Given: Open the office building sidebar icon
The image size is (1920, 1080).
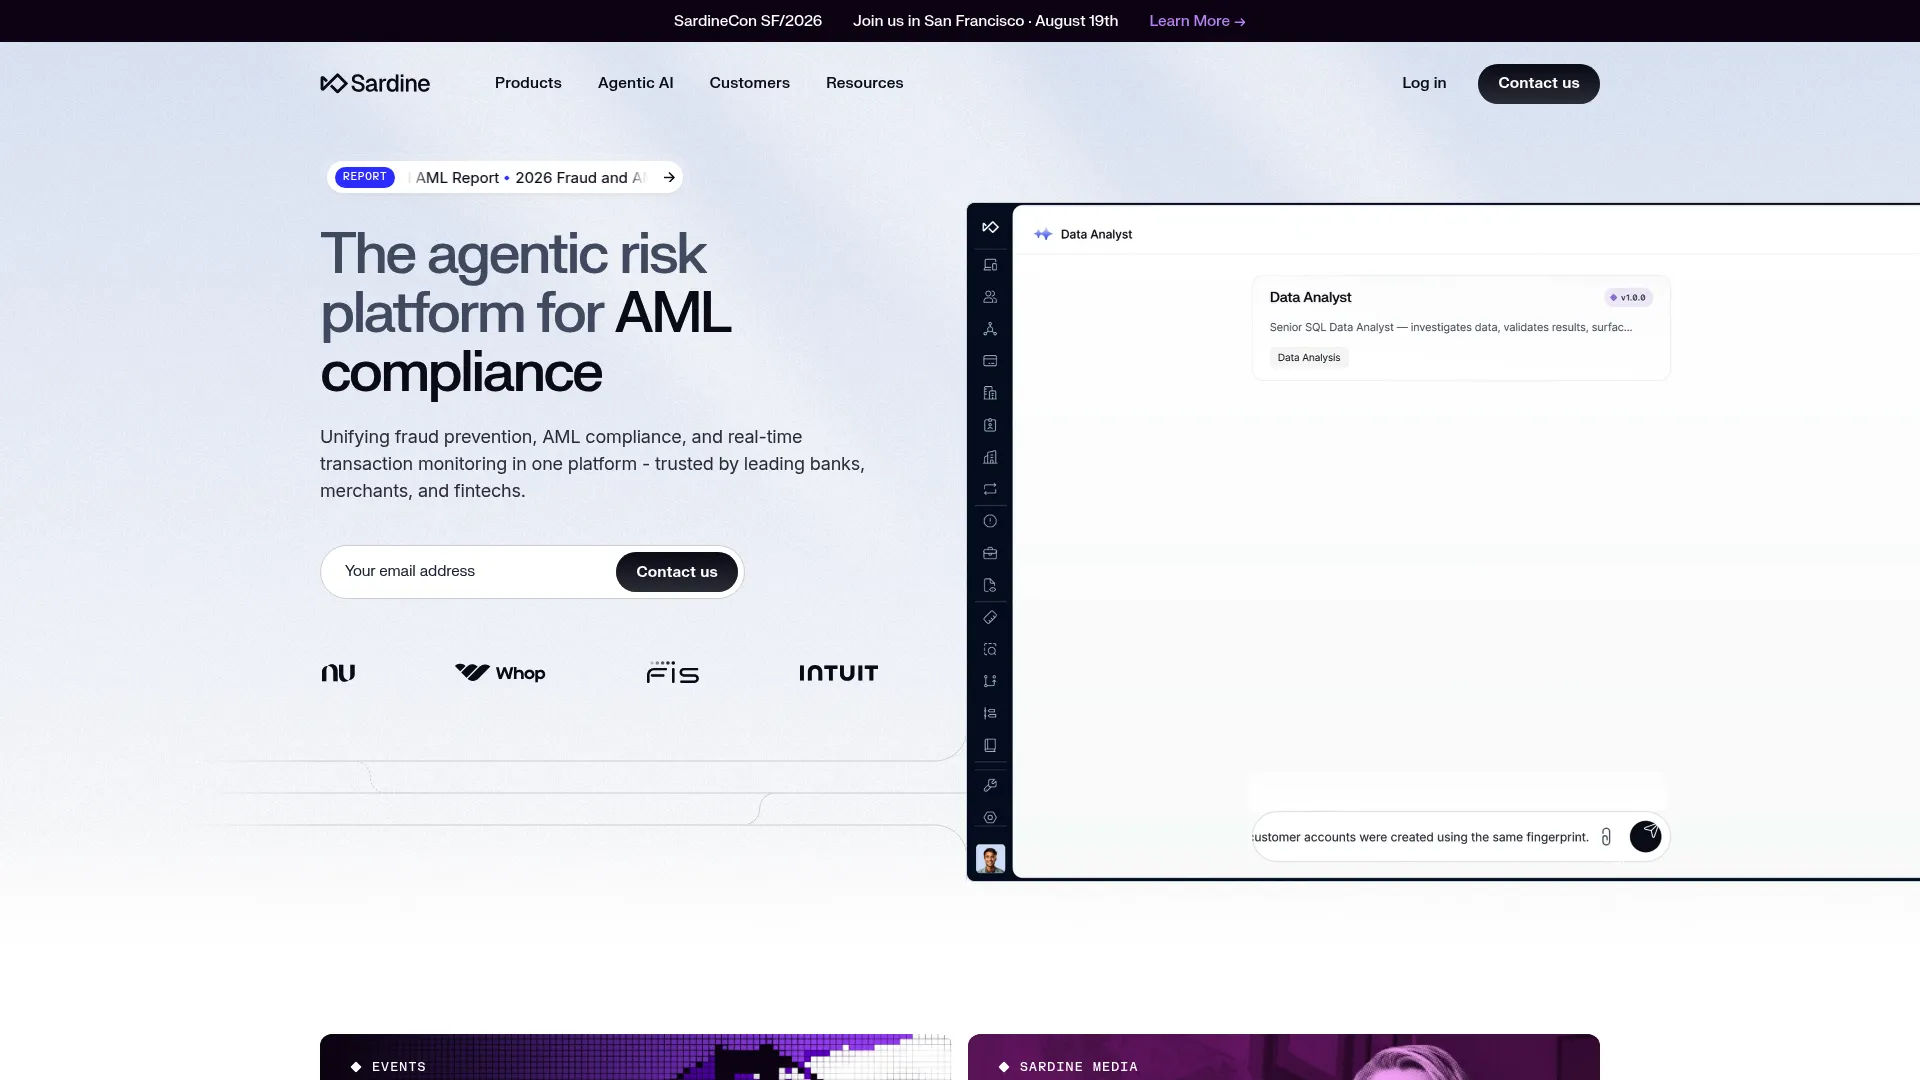Looking at the screenshot, I should coord(990,393).
